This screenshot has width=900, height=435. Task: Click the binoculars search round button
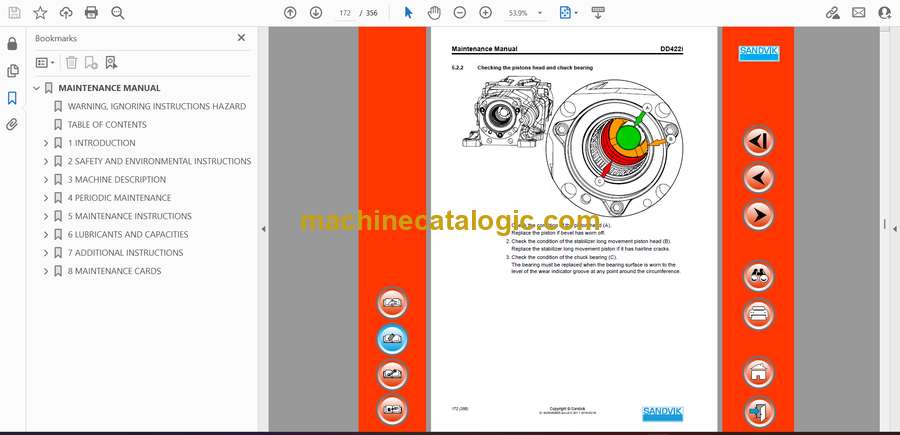click(x=758, y=276)
